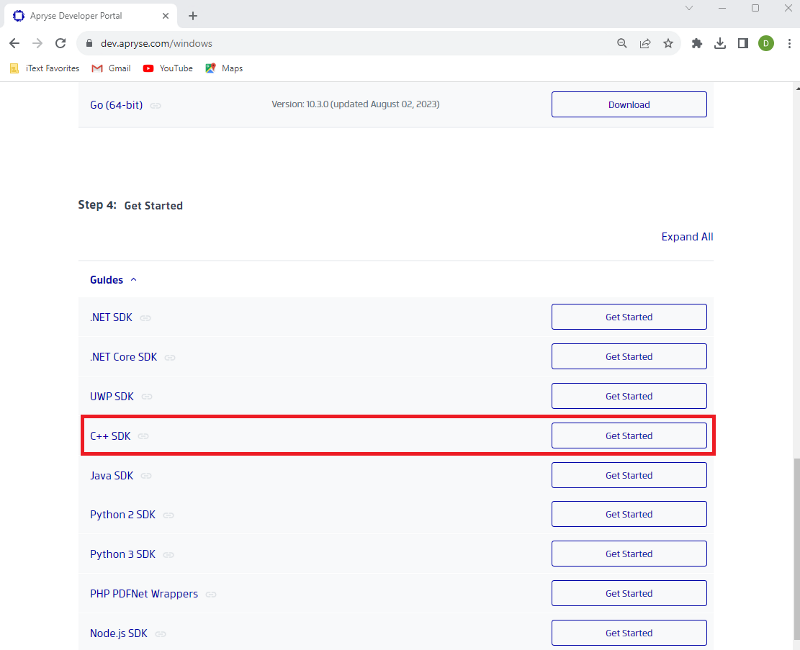Reload the page with the refresh icon
The image size is (800, 650).
(61, 43)
